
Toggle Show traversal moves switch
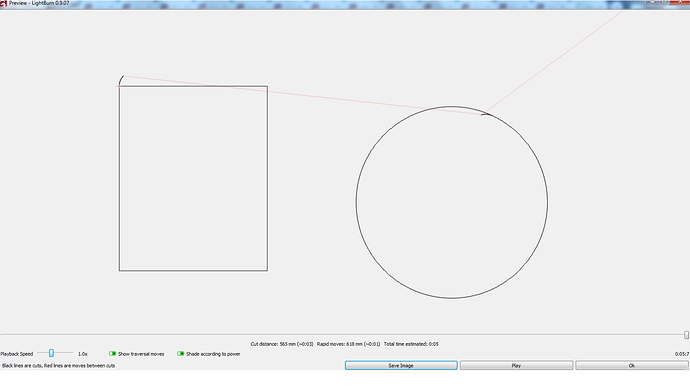(112, 354)
